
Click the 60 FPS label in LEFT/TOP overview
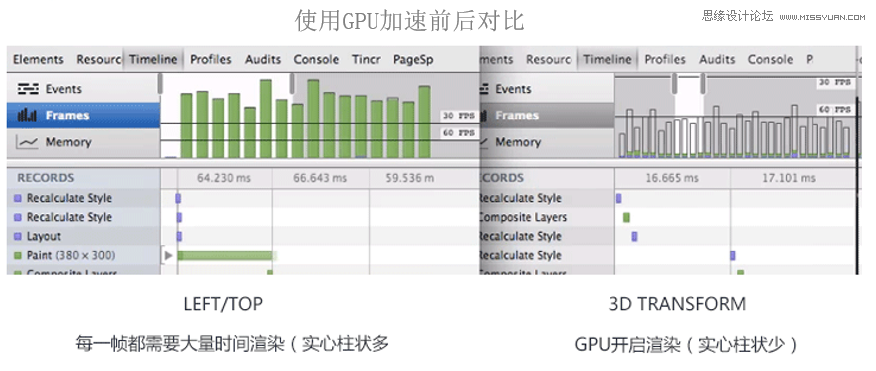point(458,133)
